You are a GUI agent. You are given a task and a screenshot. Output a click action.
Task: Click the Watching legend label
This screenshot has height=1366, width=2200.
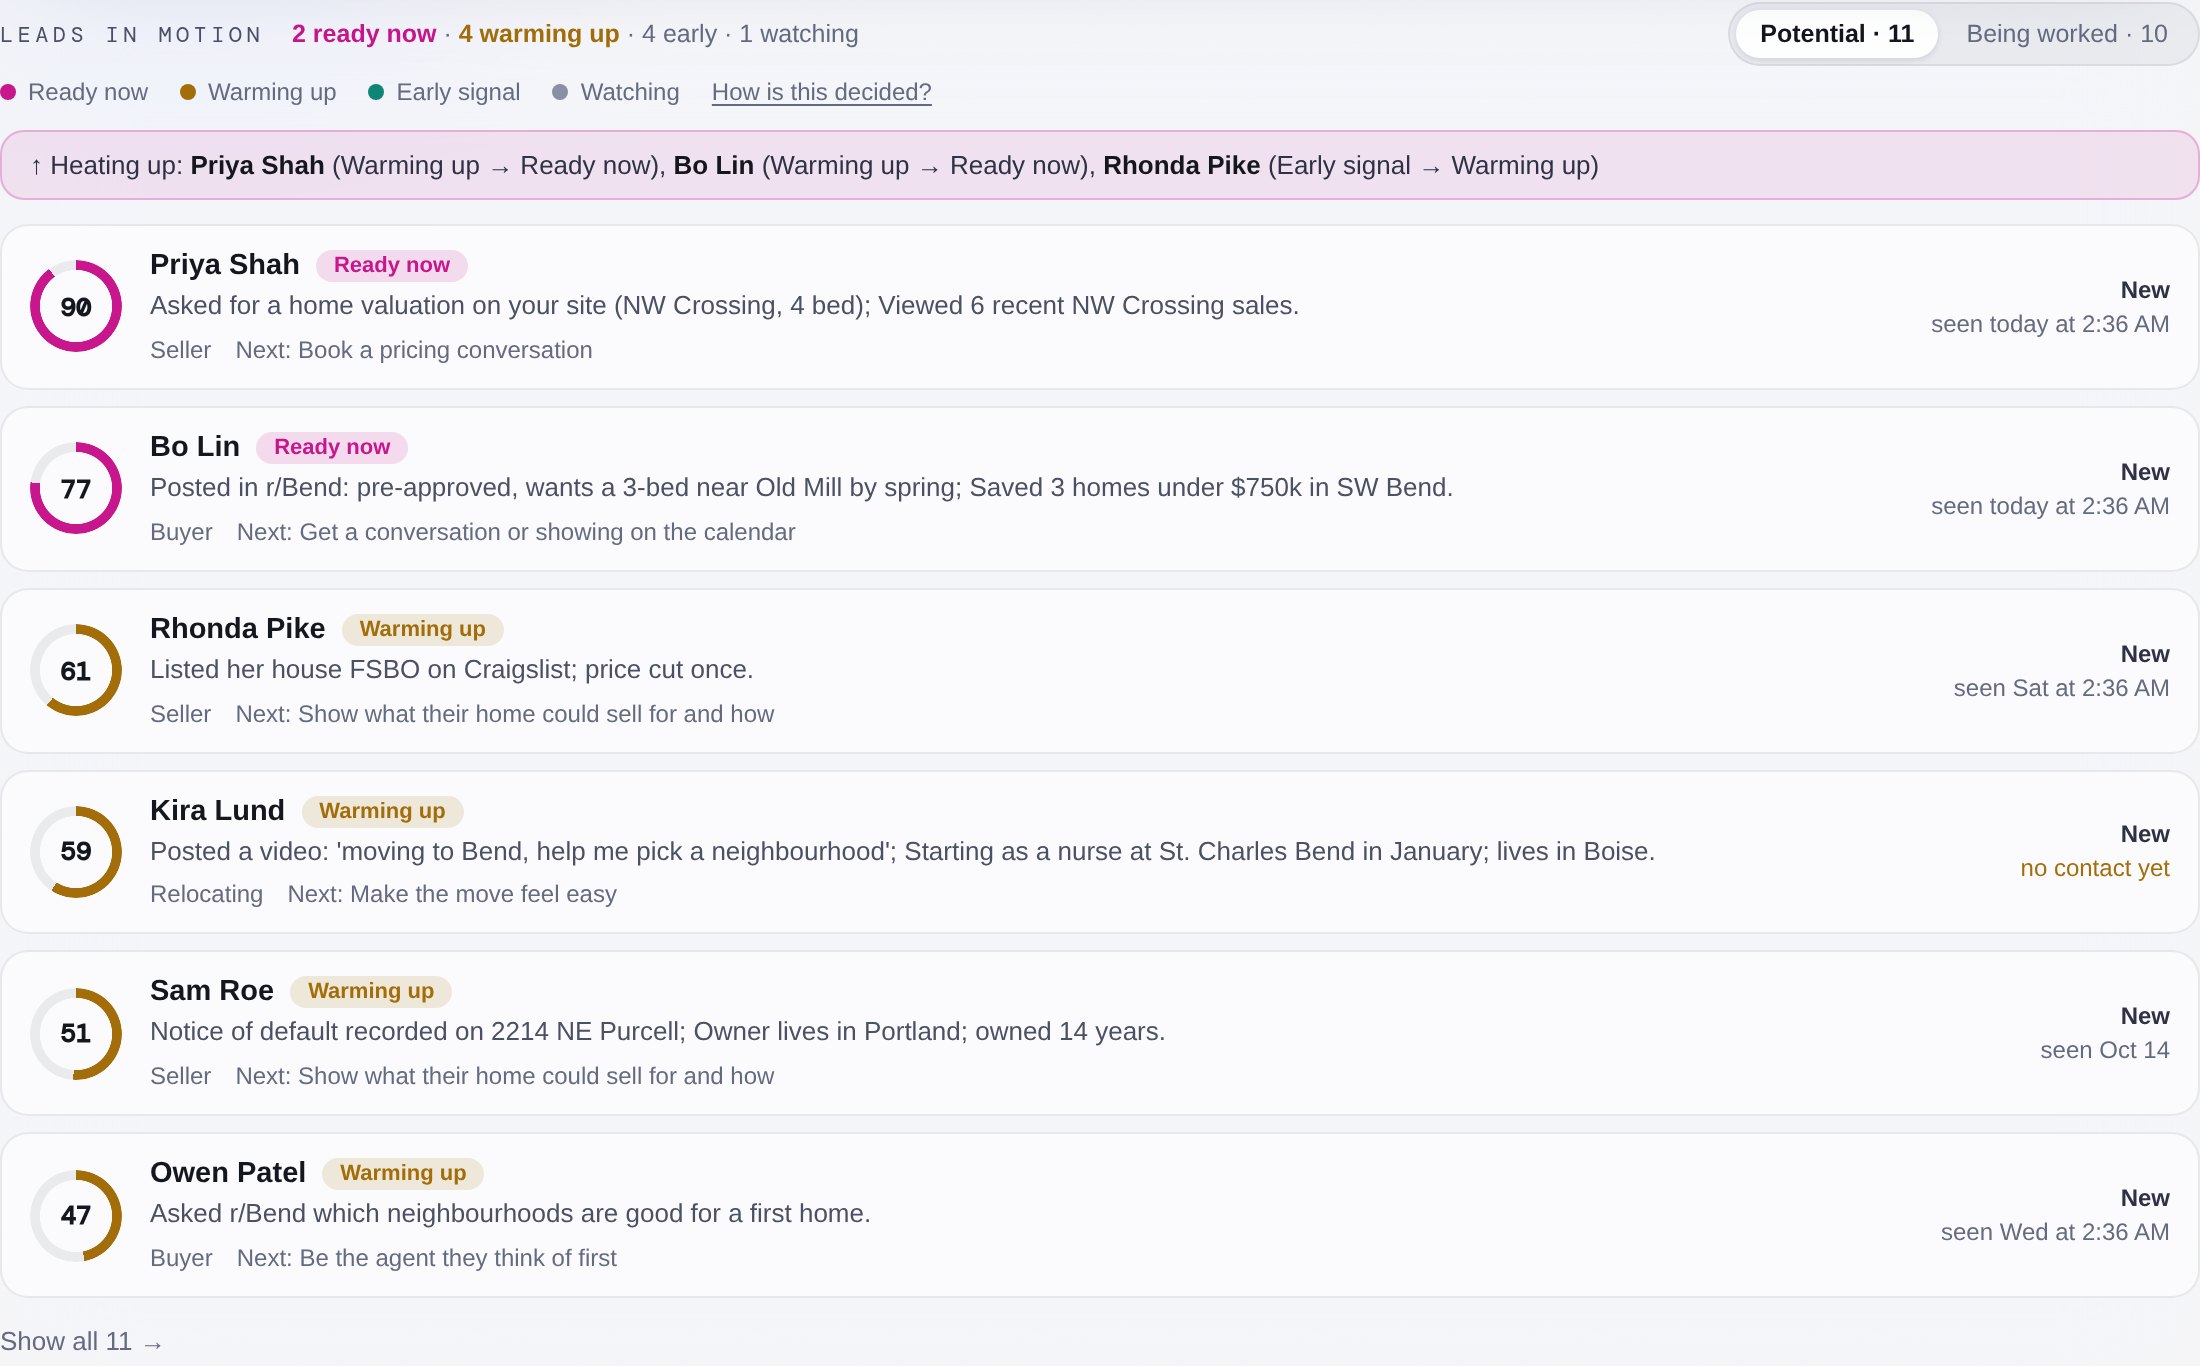[630, 92]
